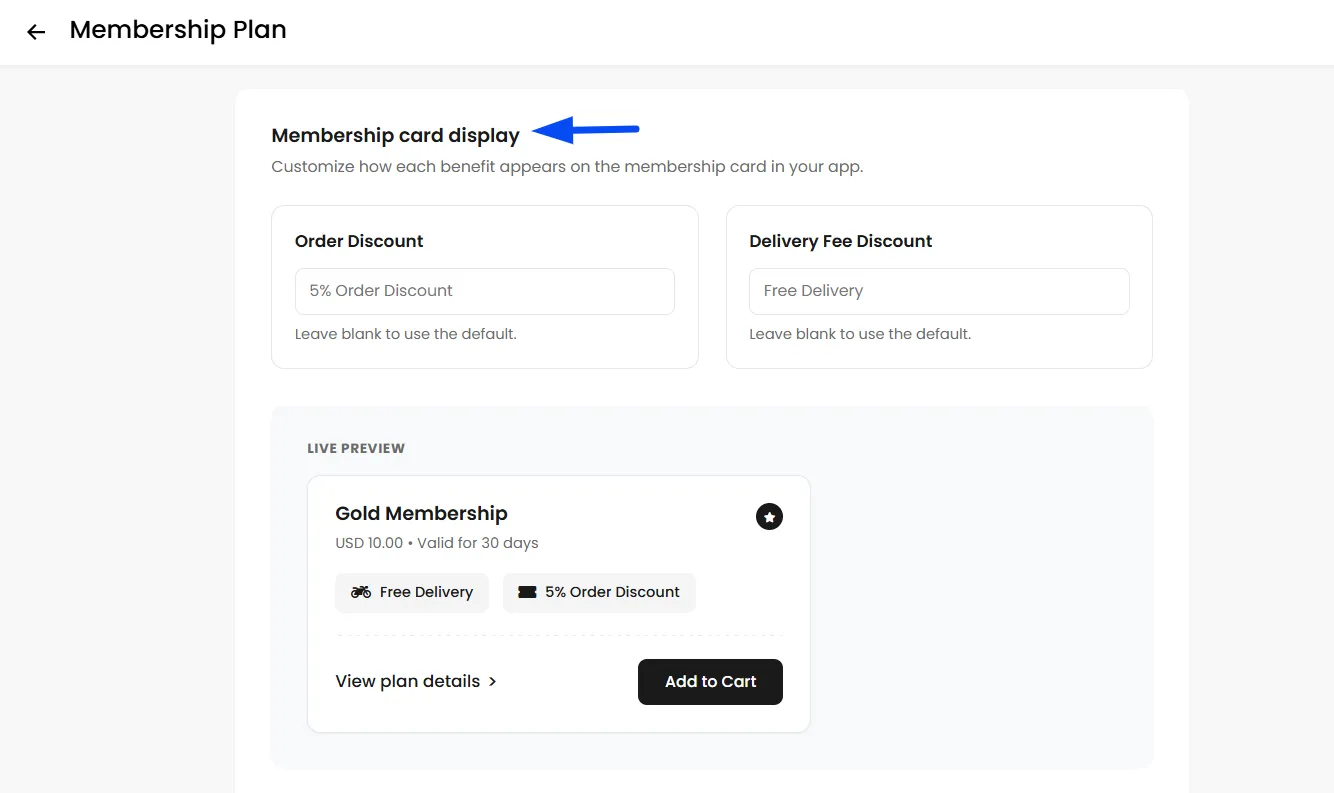Click the blue arrow pointing at the heading
Viewport: 1334px width, 793px height.
click(586, 130)
